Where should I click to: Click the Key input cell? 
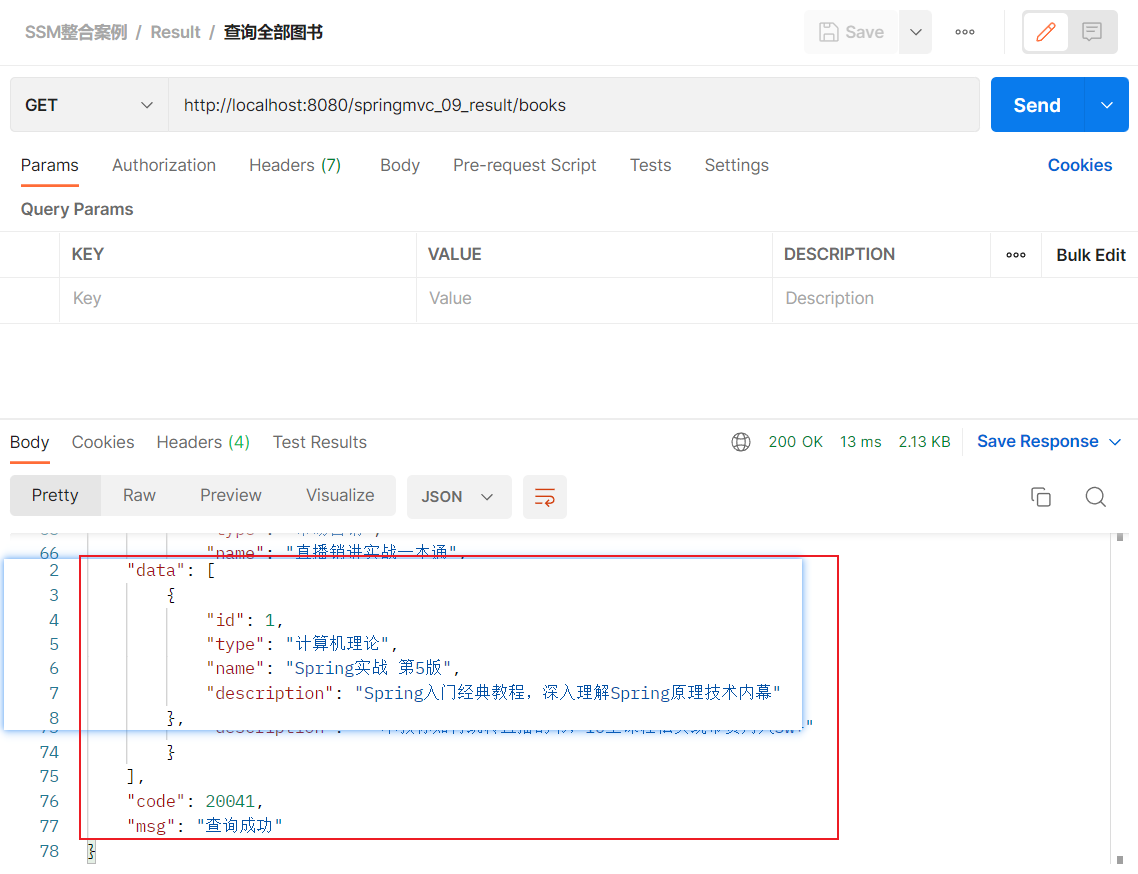click(x=238, y=298)
